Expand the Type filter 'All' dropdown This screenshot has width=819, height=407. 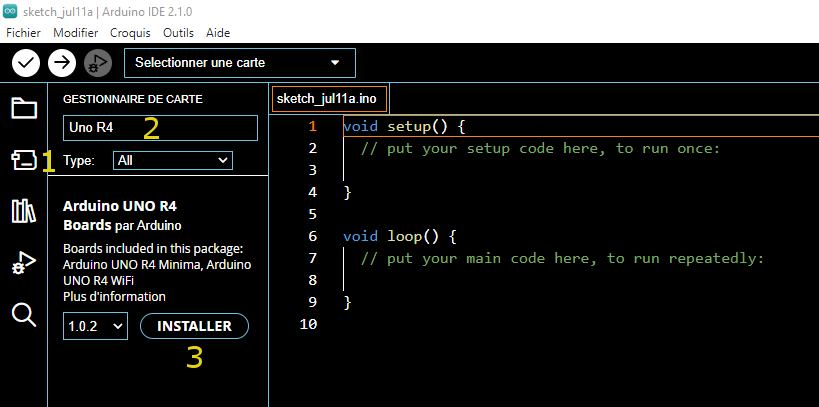tap(173, 160)
